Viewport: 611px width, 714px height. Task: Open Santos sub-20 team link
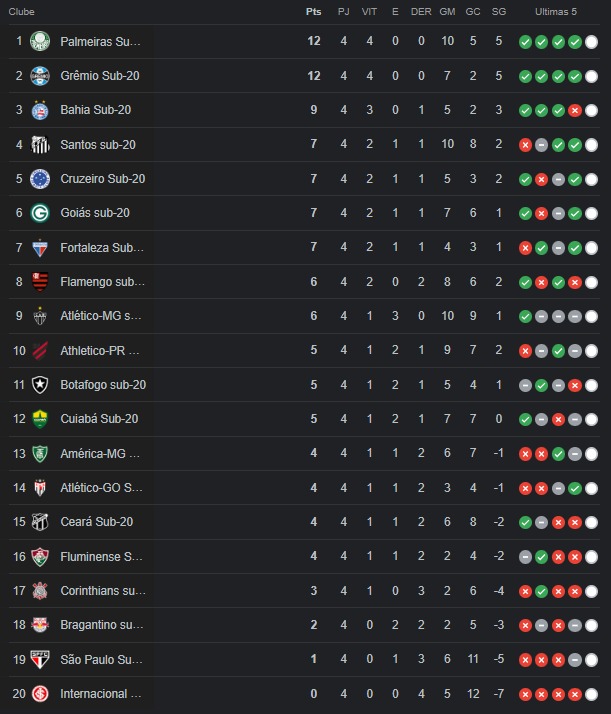tap(98, 145)
